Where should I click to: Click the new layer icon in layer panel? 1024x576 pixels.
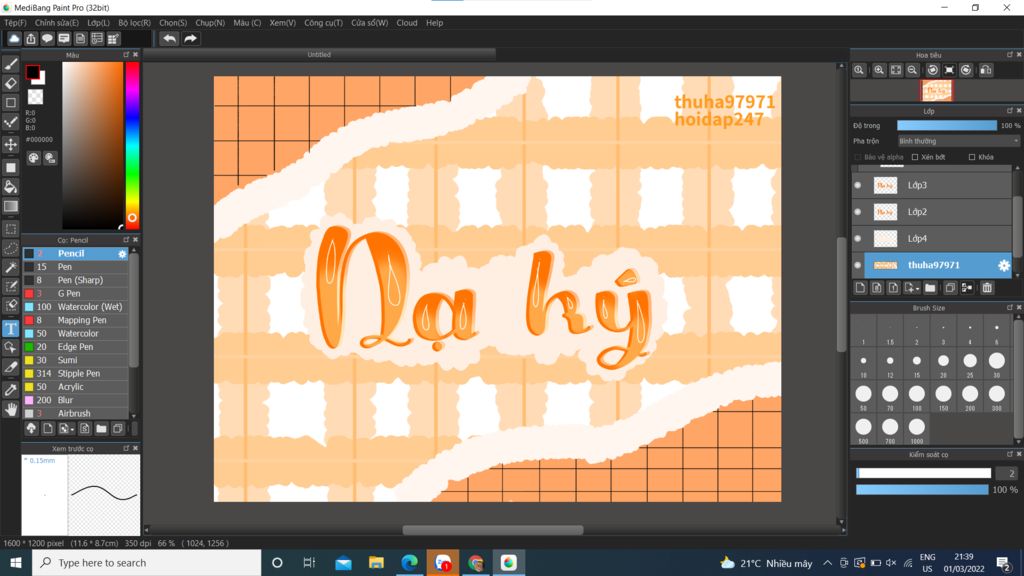(860, 288)
